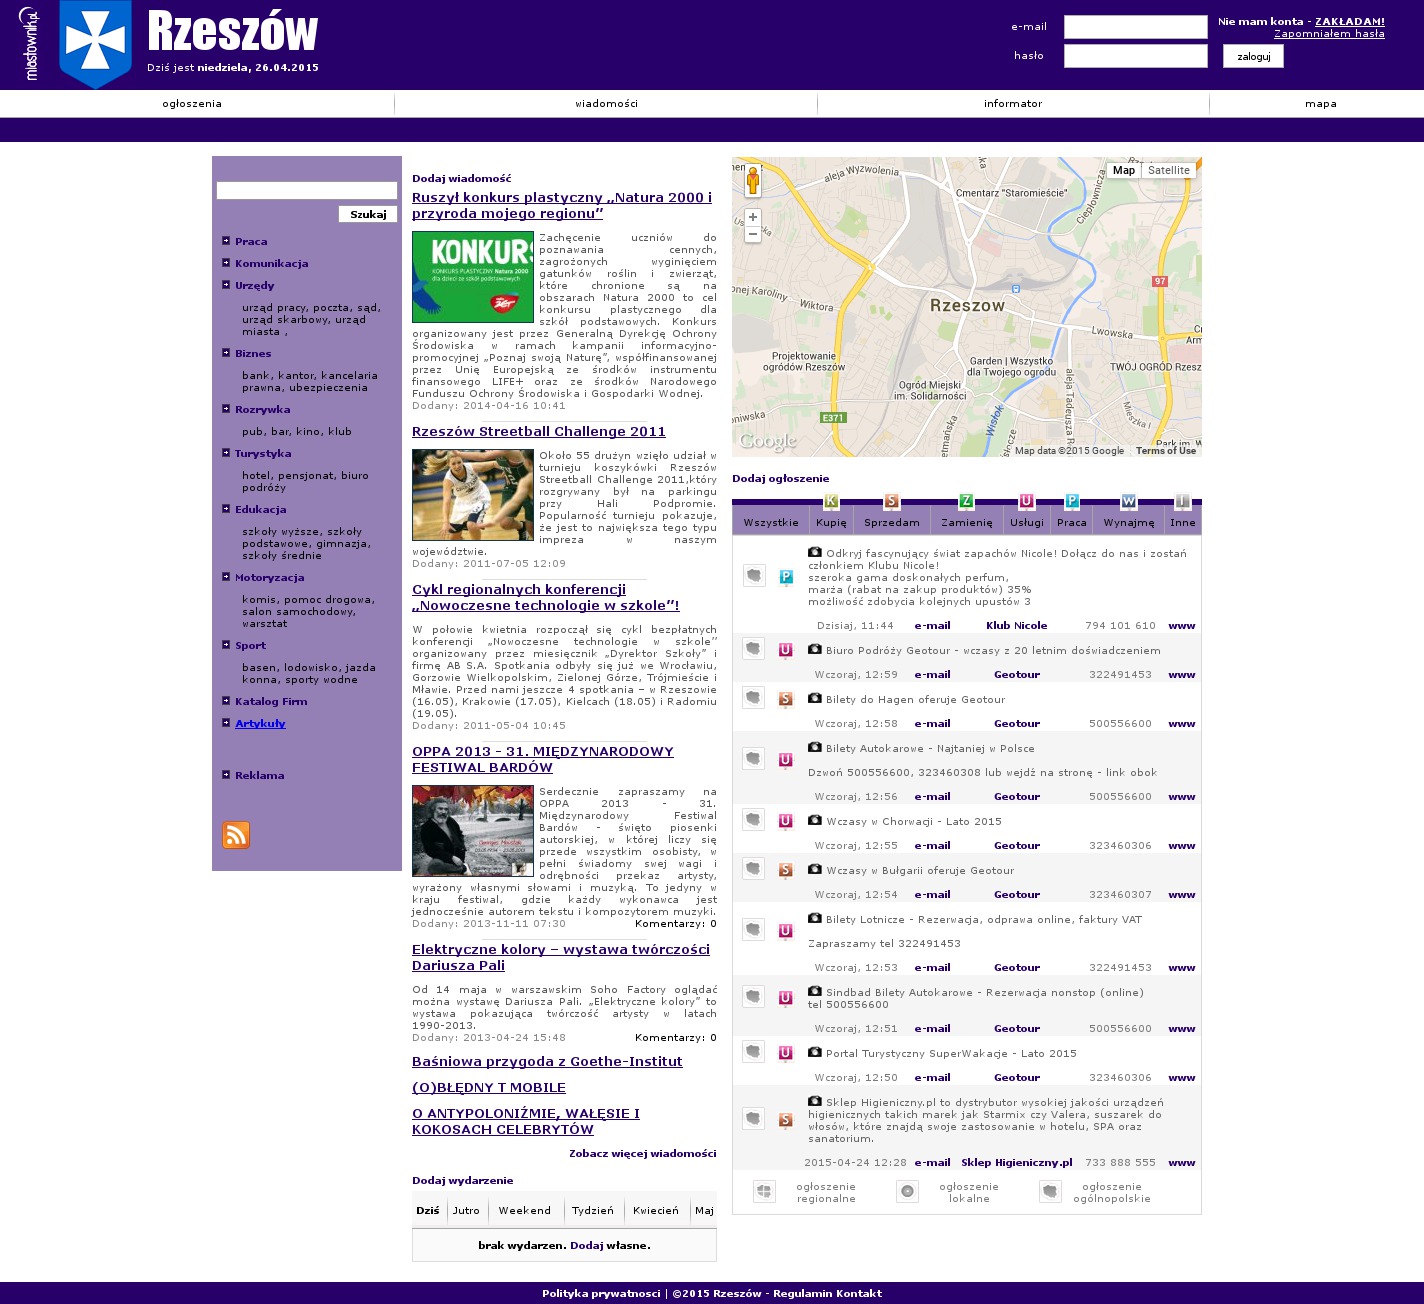Click the Dodaj ogłoszenie link
1424x1304 pixels.
780,478
